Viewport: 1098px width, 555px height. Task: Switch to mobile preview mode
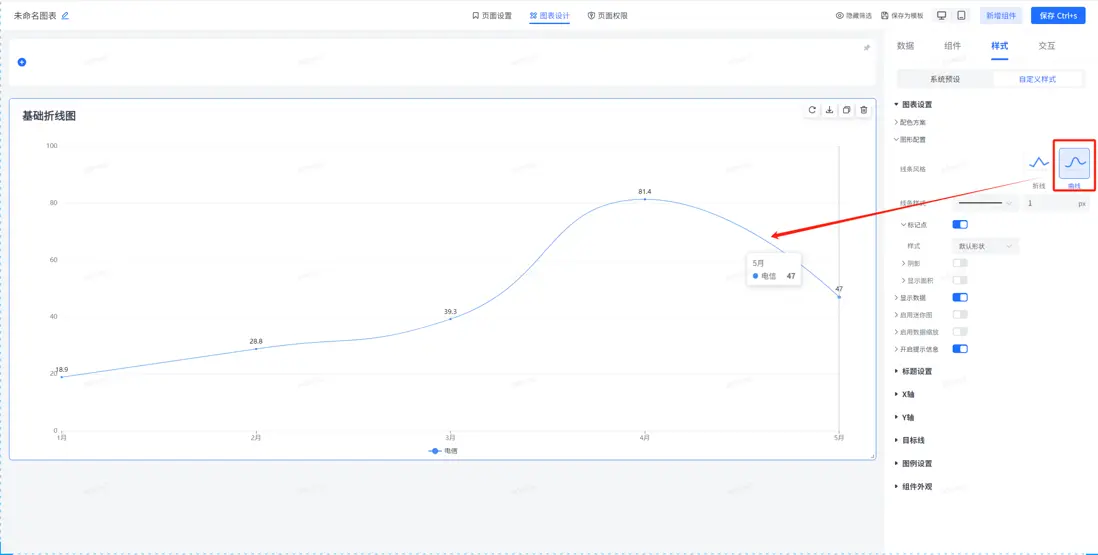pyautogui.click(x=961, y=16)
